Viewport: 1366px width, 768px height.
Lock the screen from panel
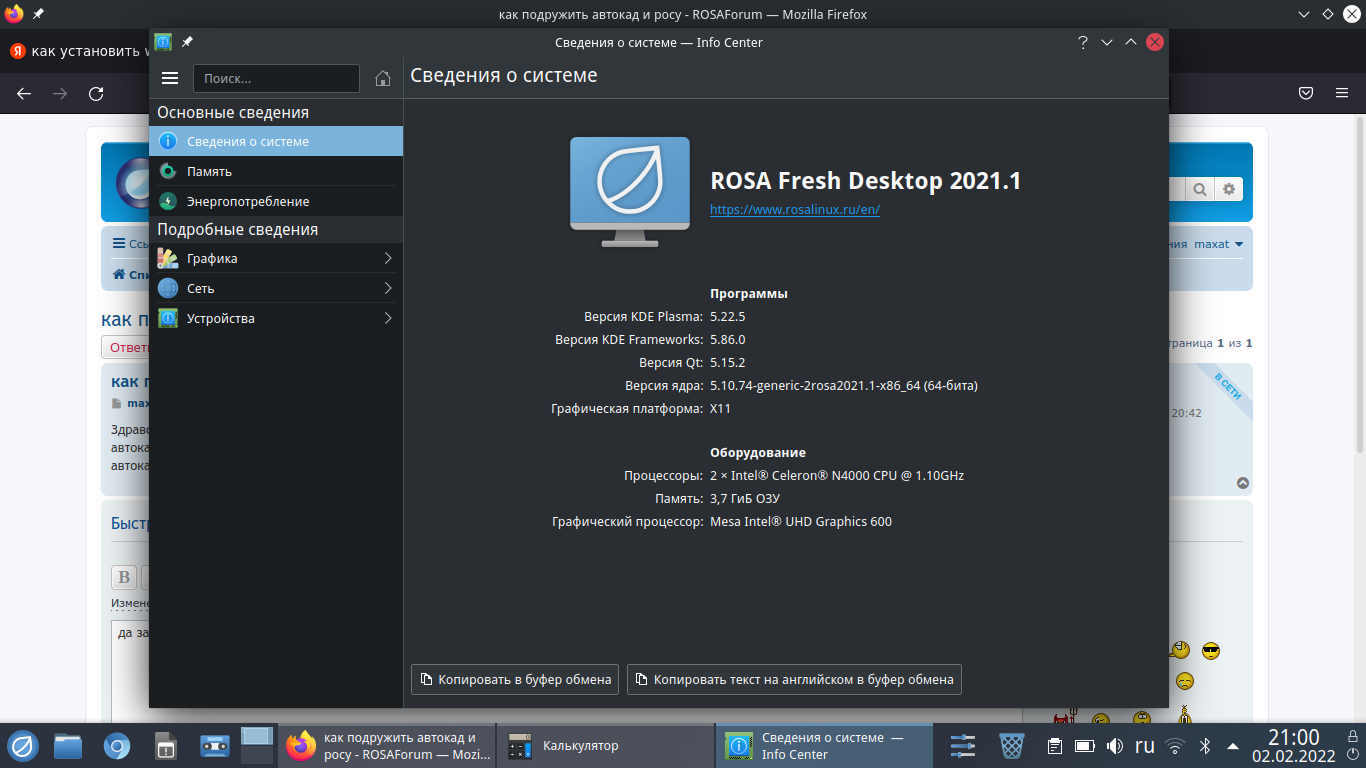pos(1355,736)
